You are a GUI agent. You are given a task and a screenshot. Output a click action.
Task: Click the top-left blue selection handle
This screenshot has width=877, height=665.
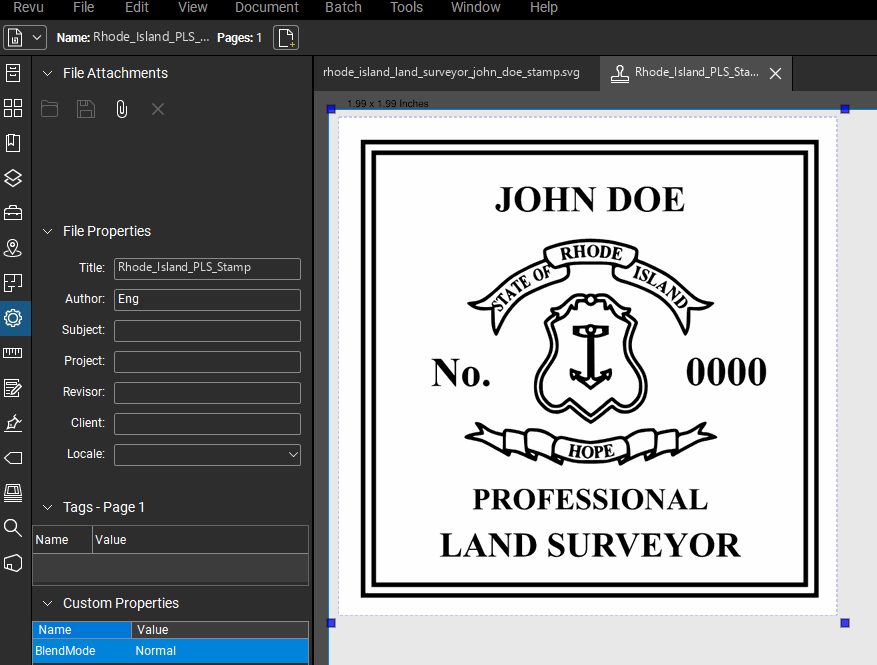click(x=331, y=109)
